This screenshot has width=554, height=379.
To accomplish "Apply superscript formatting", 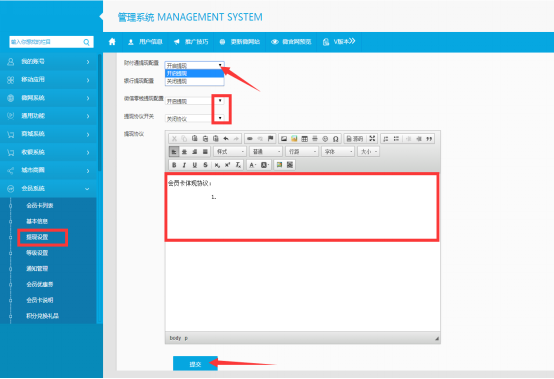I will coord(228,165).
